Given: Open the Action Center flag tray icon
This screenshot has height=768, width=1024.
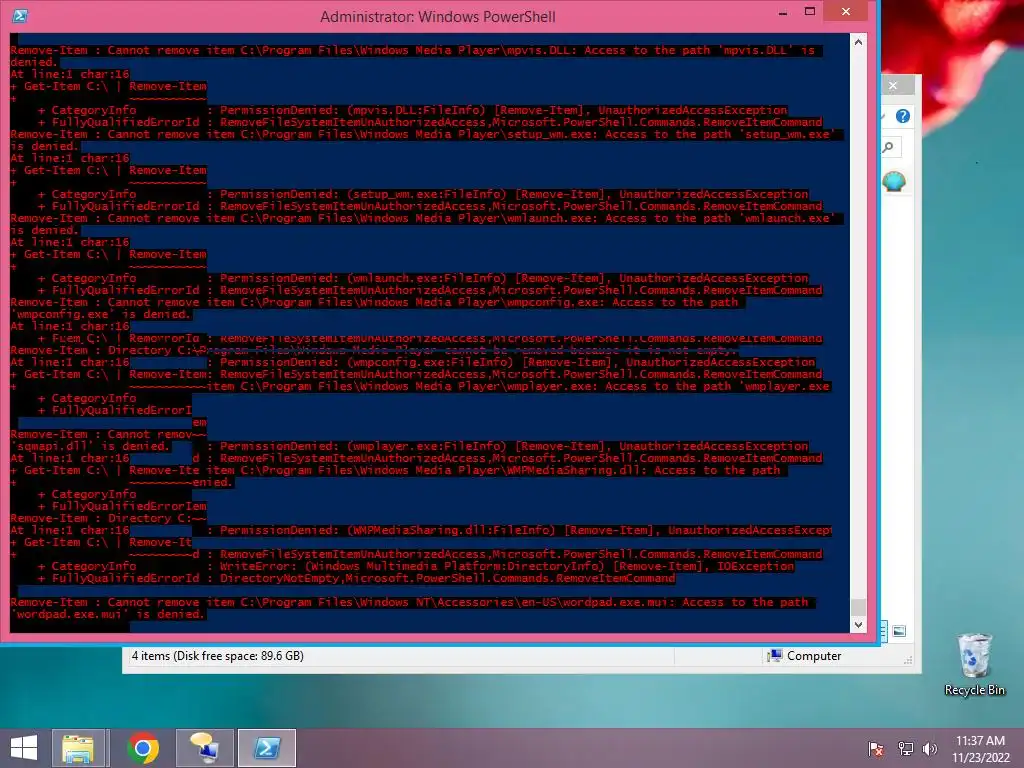Looking at the screenshot, I should click(x=875, y=749).
